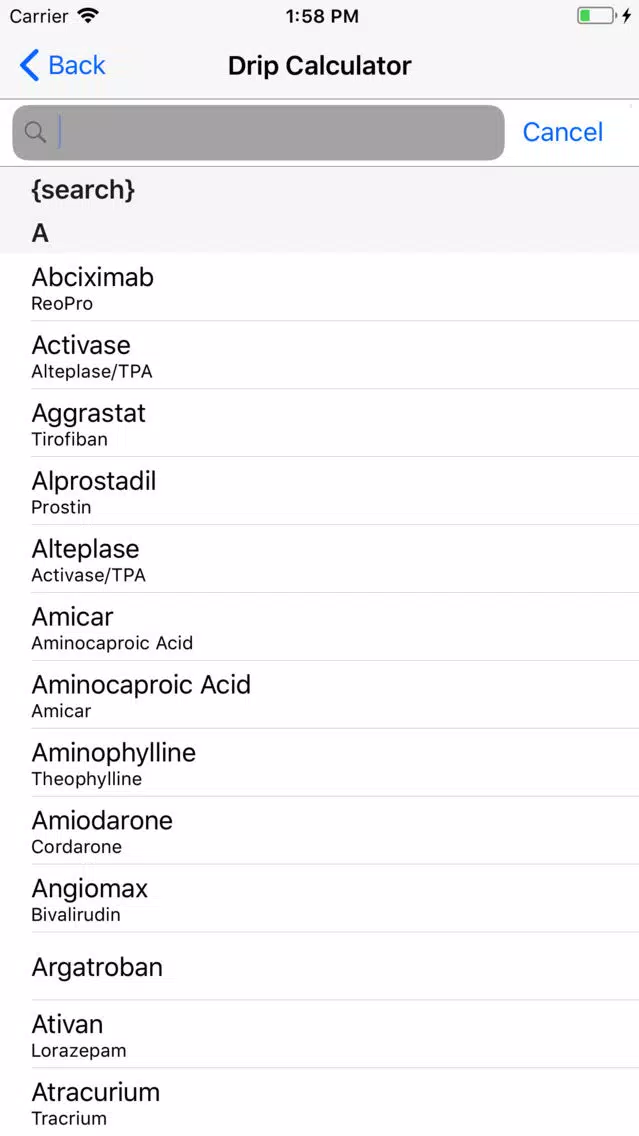Image resolution: width=639 pixels, height=1136 pixels.
Task: Select Angiomax (Bivalirudin) row
Action: tap(320, 899)
